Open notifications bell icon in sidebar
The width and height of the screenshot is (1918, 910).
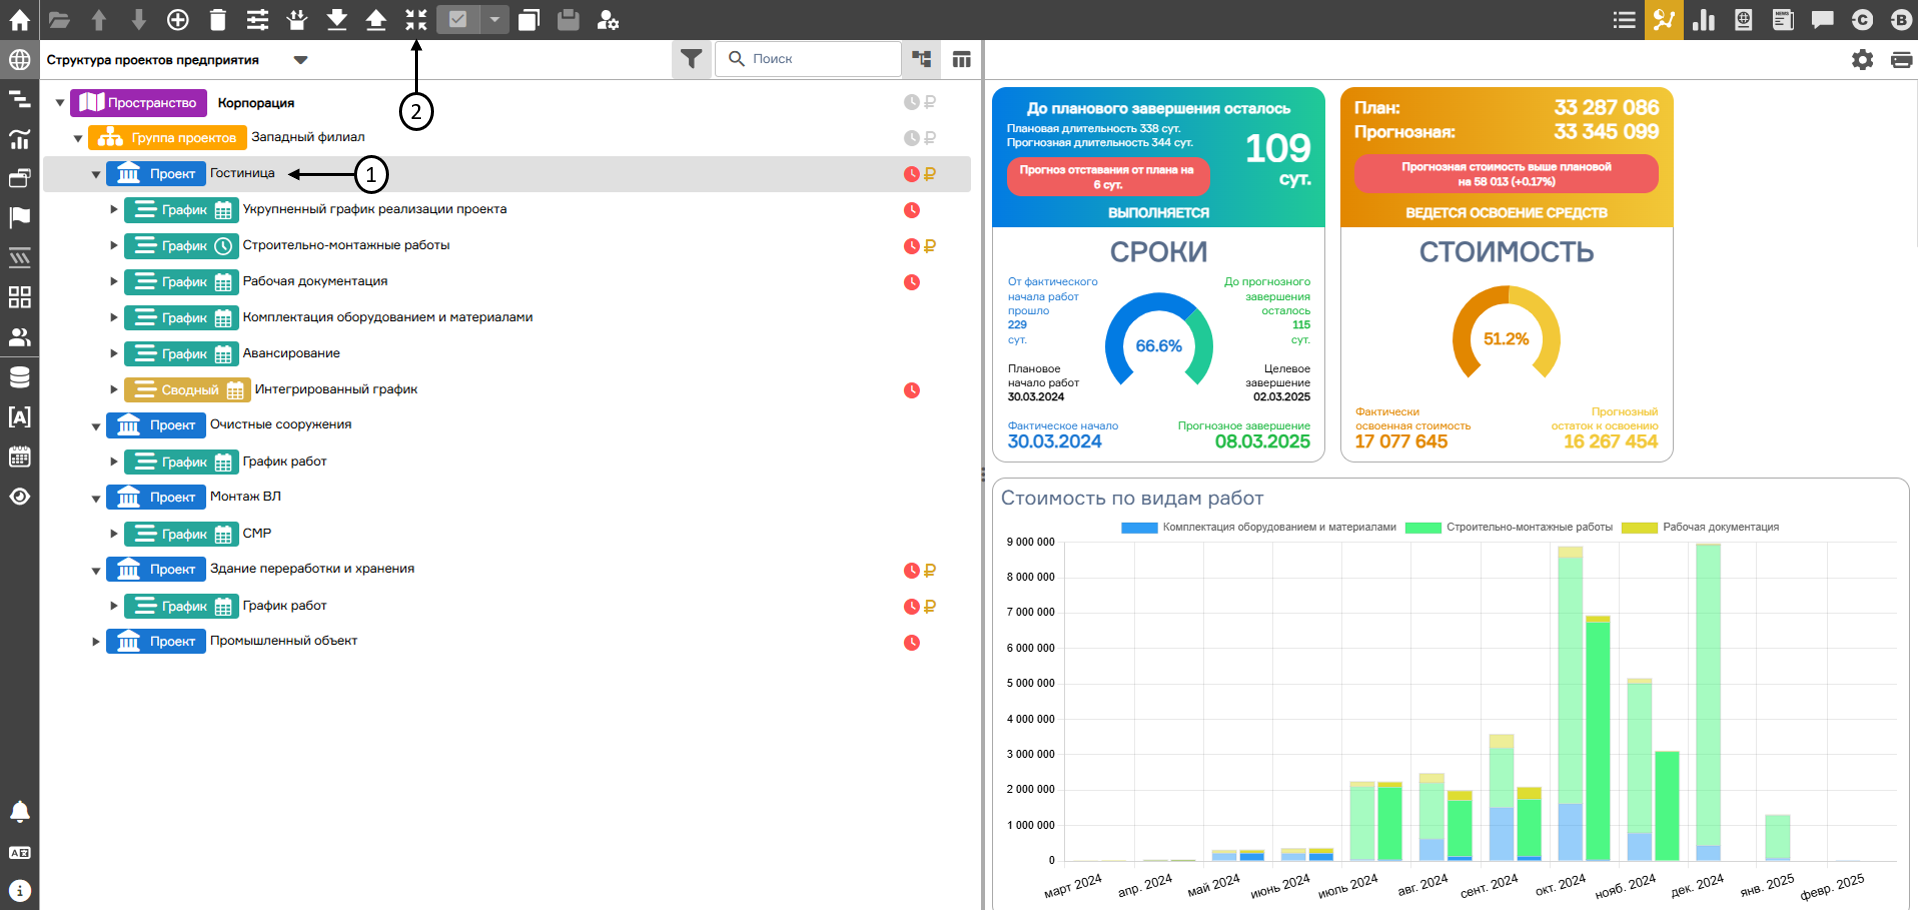(x=19, y=812)
